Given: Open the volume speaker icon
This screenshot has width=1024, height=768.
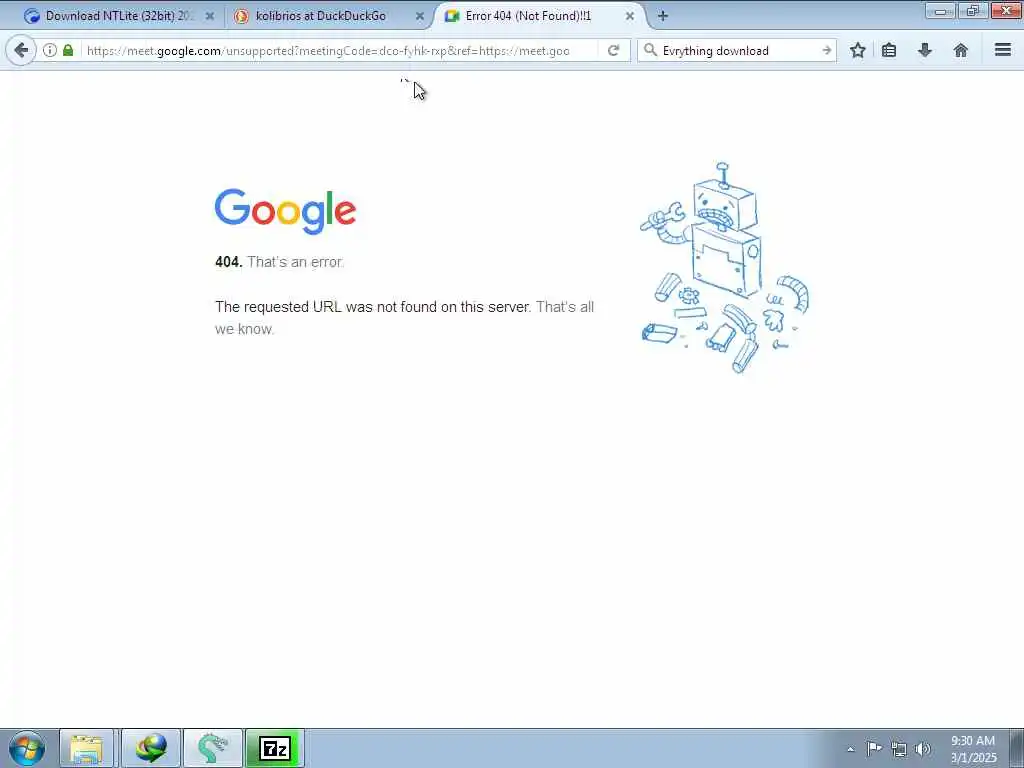Looking at the screenshot, I should point(922,749).
